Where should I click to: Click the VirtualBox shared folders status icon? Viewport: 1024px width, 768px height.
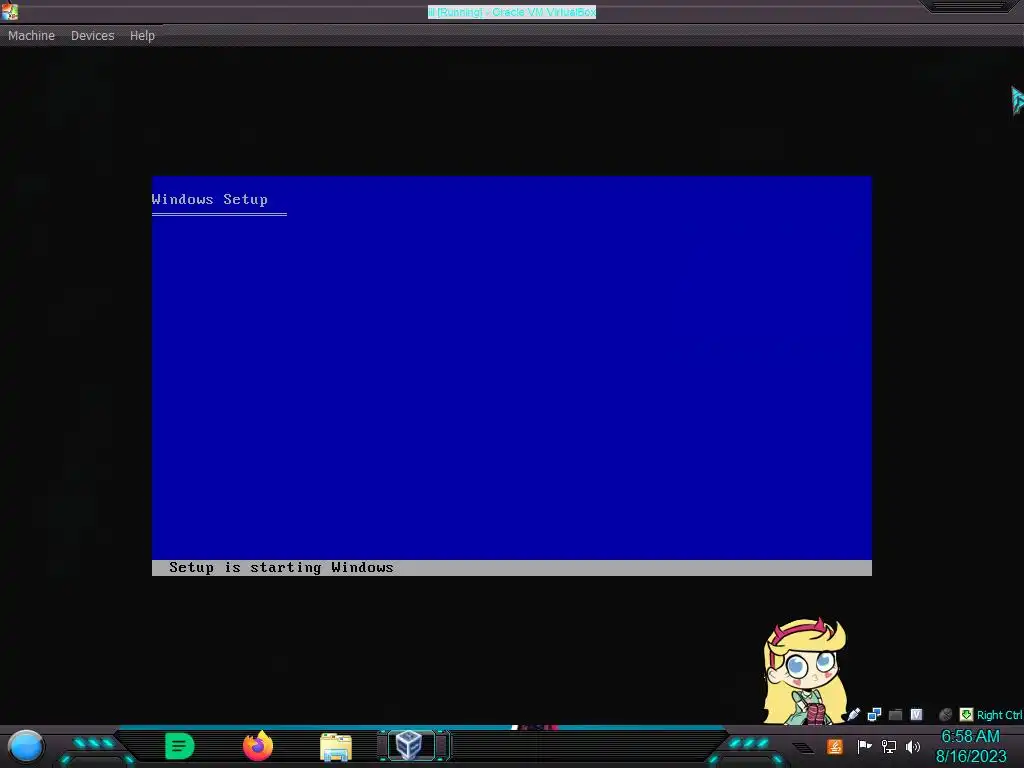click(895, 714)
